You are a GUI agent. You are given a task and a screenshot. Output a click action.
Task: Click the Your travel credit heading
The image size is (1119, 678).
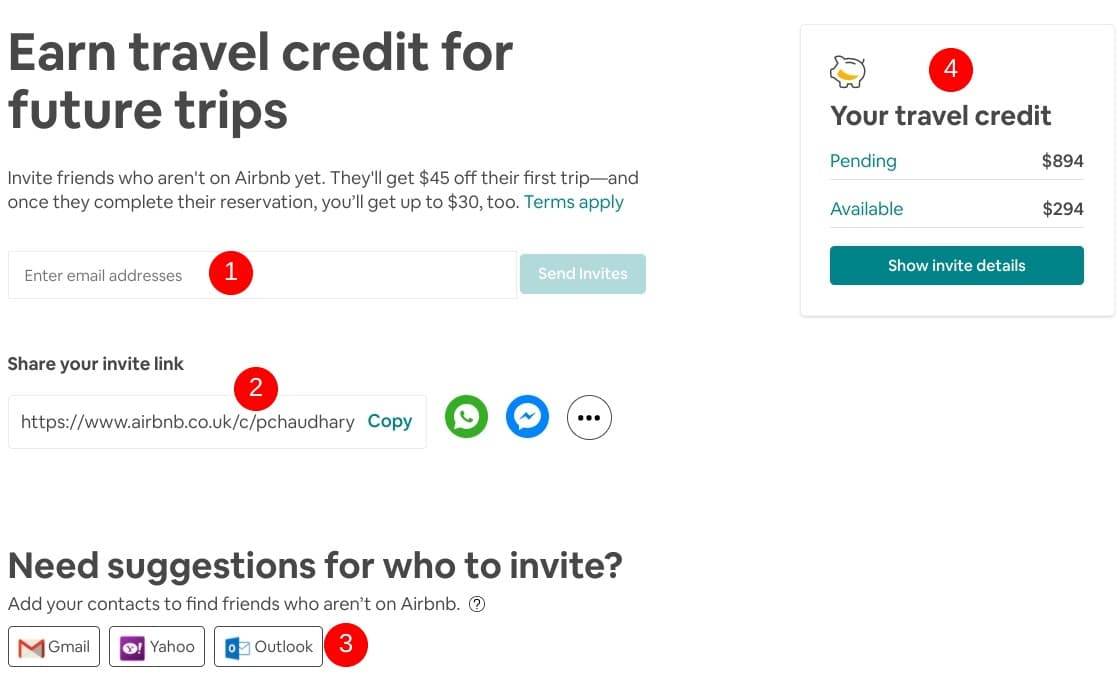point(940,116)
